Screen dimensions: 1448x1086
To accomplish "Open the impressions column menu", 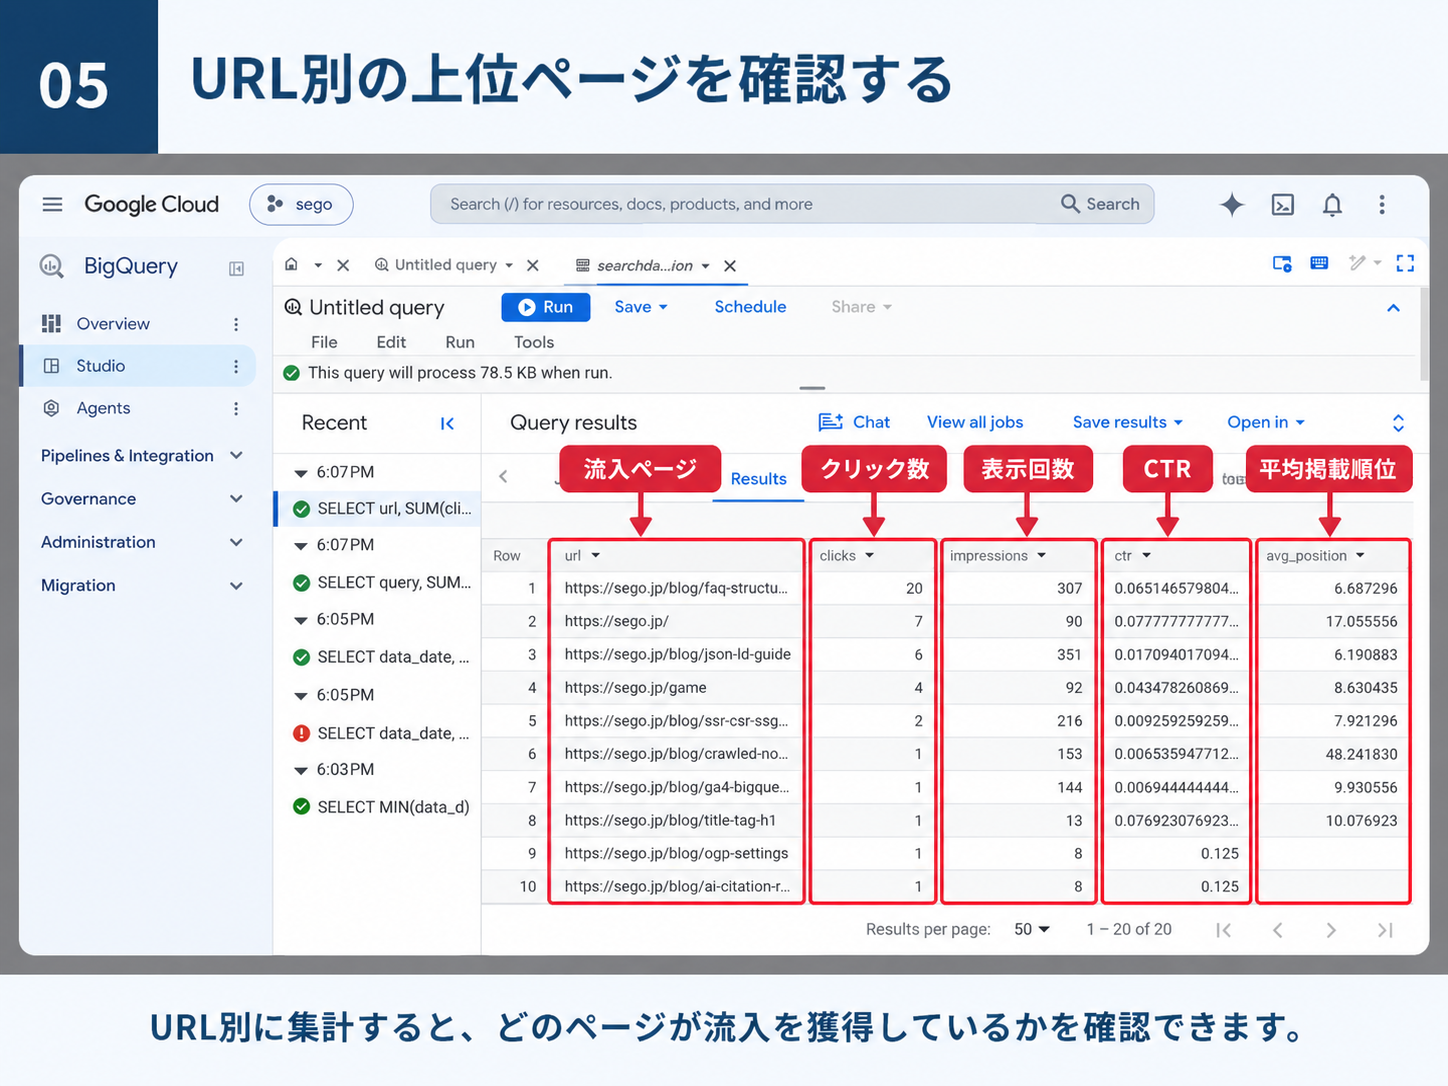I will coord(1041,556).
